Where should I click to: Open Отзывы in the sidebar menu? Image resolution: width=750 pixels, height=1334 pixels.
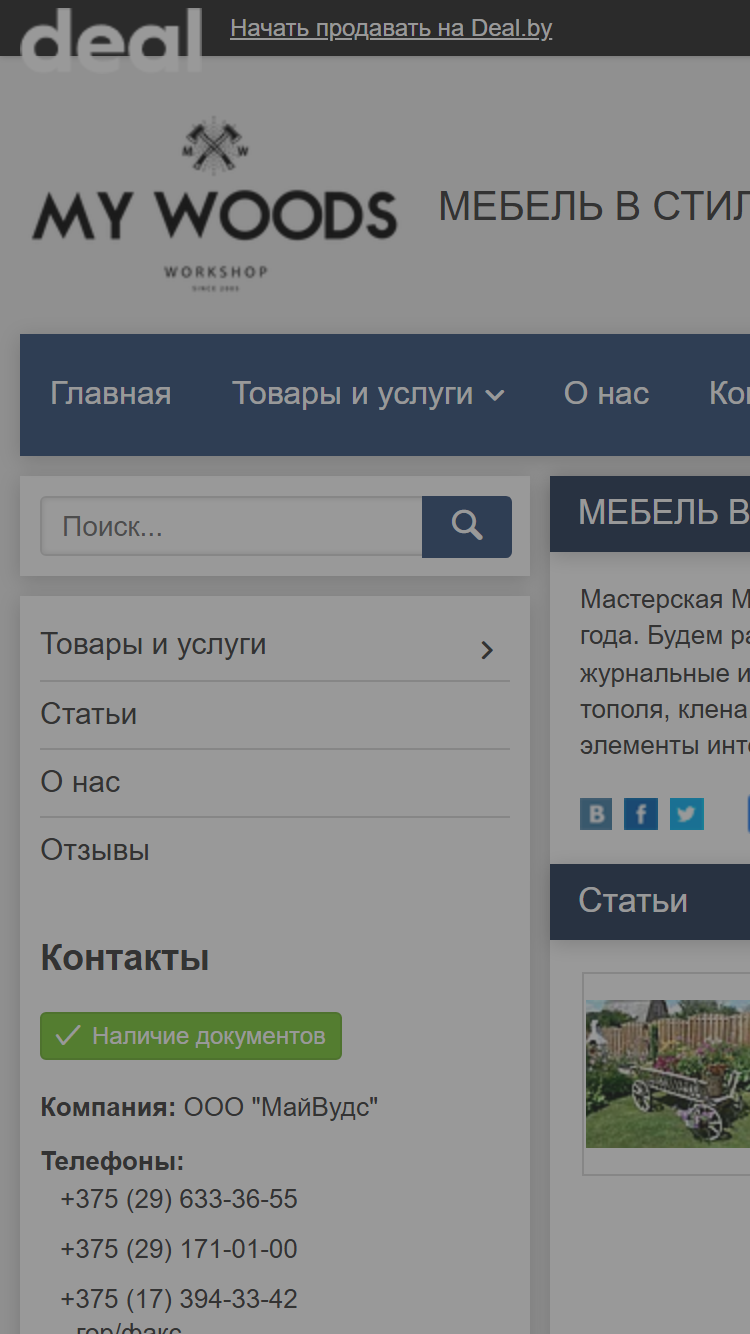[95, 850]
